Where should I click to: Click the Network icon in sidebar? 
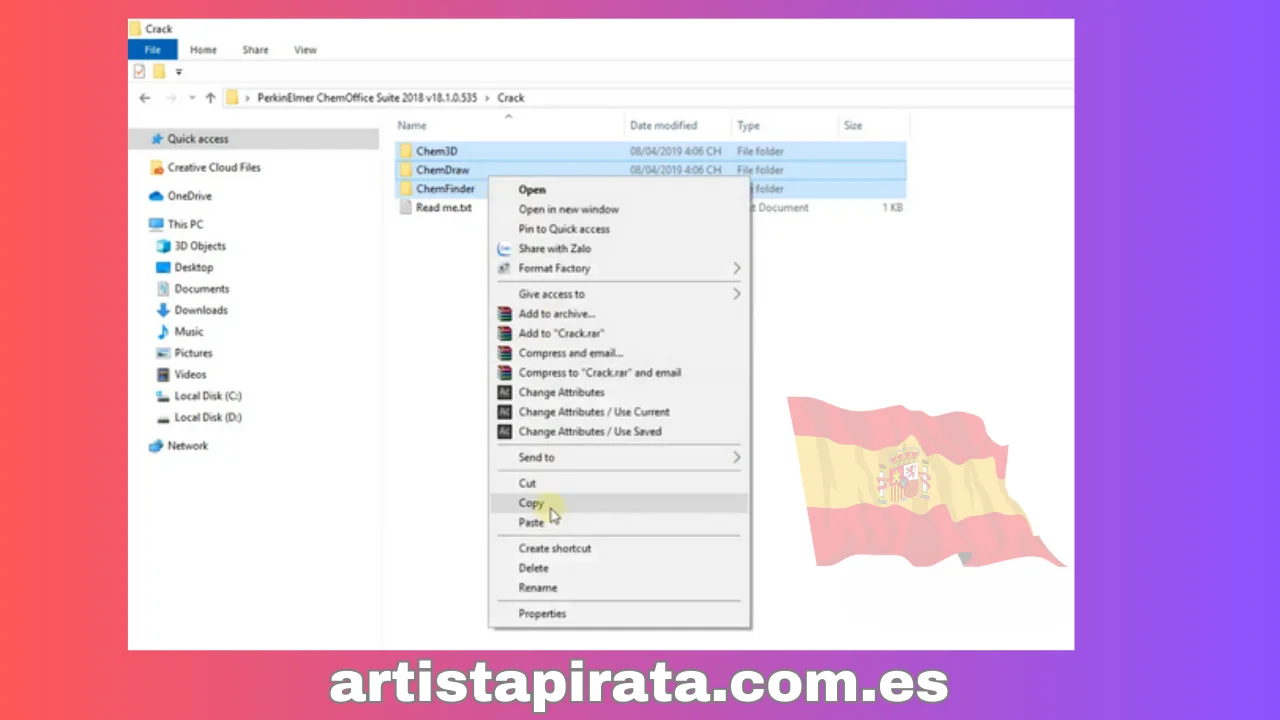tap(156, 446)
